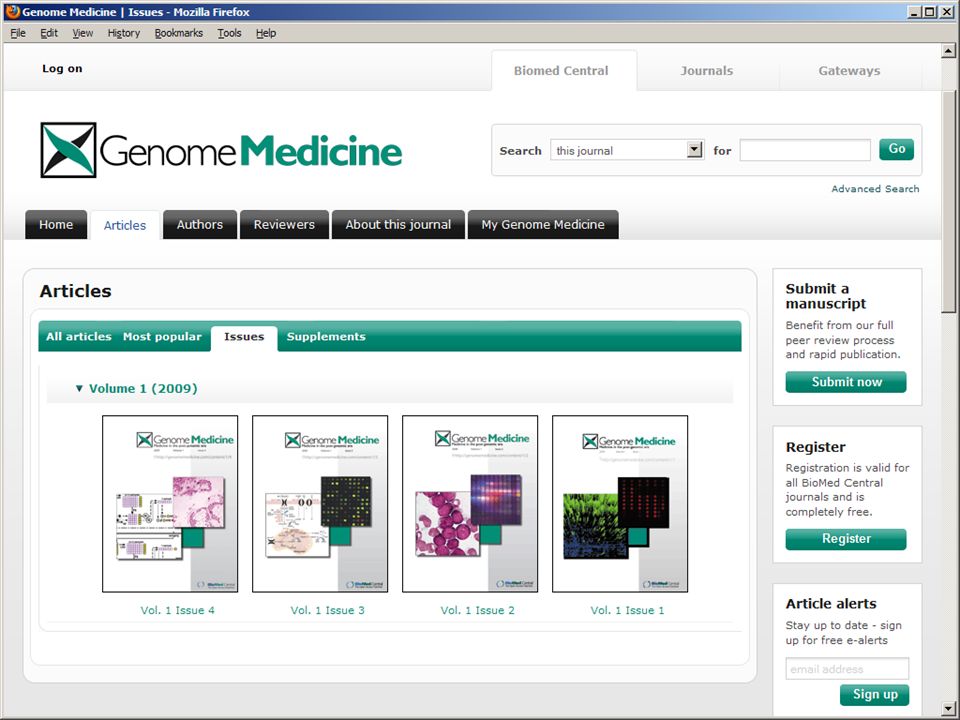Click the vertical scrollbar thumb
Viewport: 960px width, 720px height.
[949, 202]
